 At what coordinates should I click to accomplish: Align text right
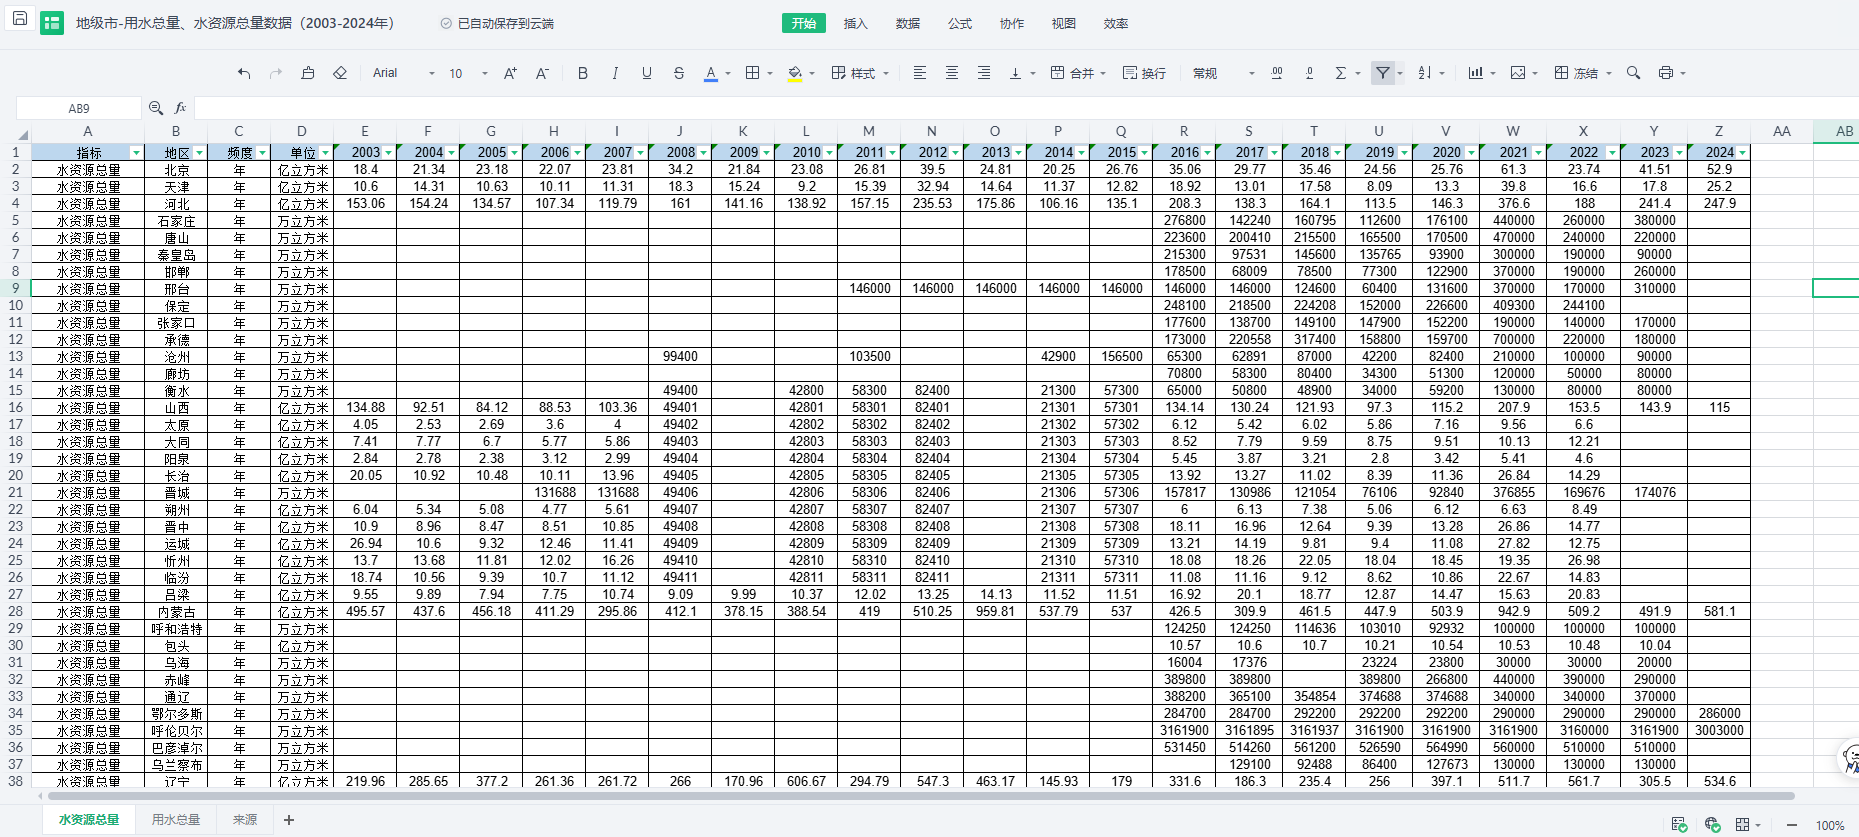984,73
